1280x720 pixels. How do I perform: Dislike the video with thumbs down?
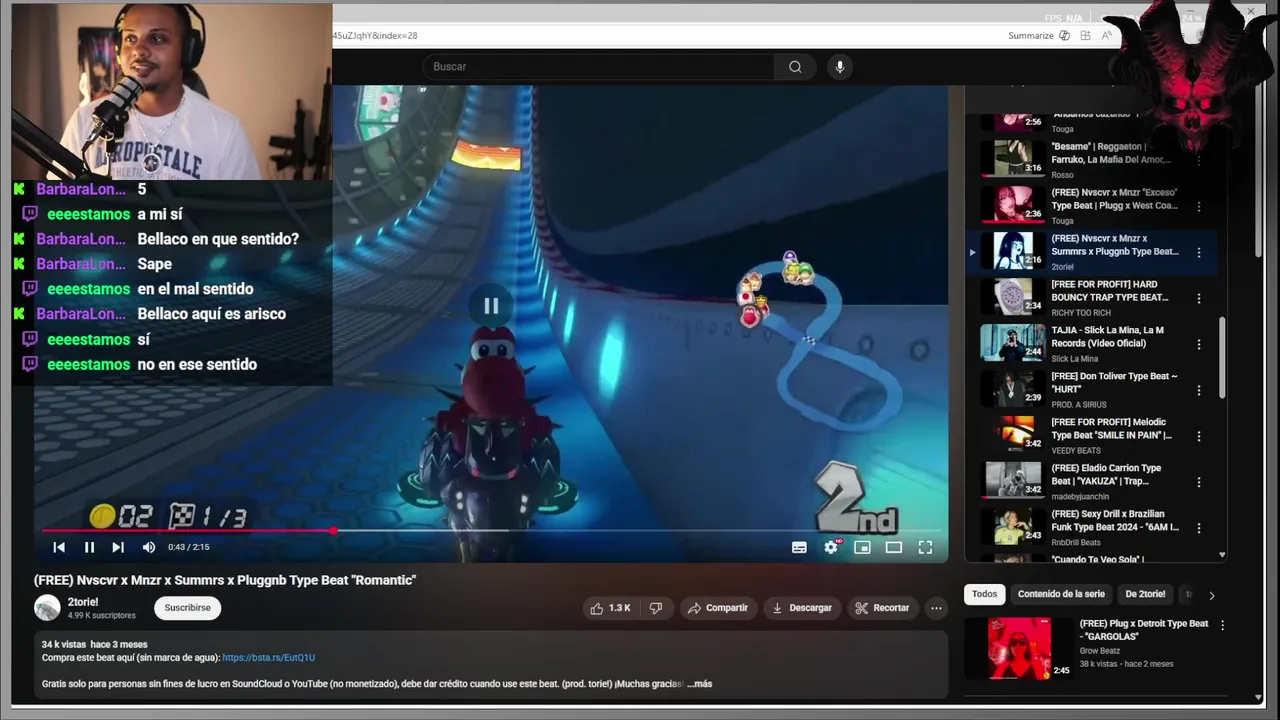click(x=656, y=608)
